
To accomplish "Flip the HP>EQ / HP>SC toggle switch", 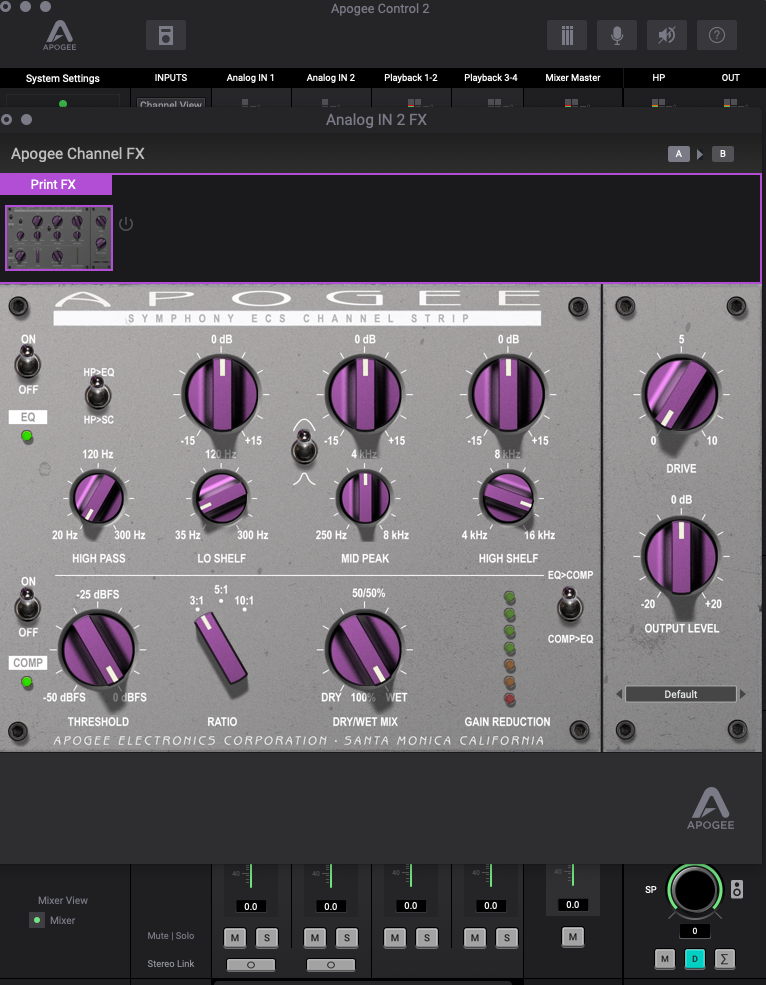I will point(97,393).
